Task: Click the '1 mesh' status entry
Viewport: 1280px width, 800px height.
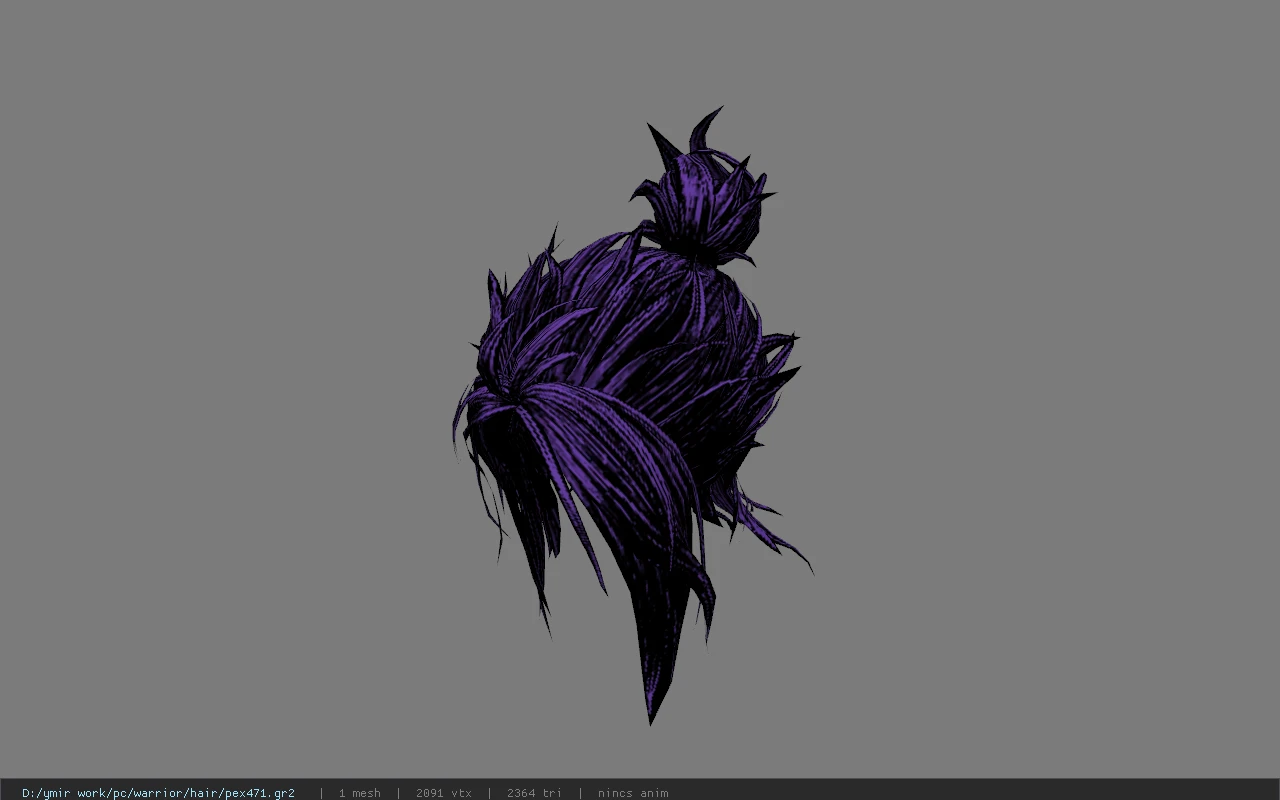Action: [359, 793]
